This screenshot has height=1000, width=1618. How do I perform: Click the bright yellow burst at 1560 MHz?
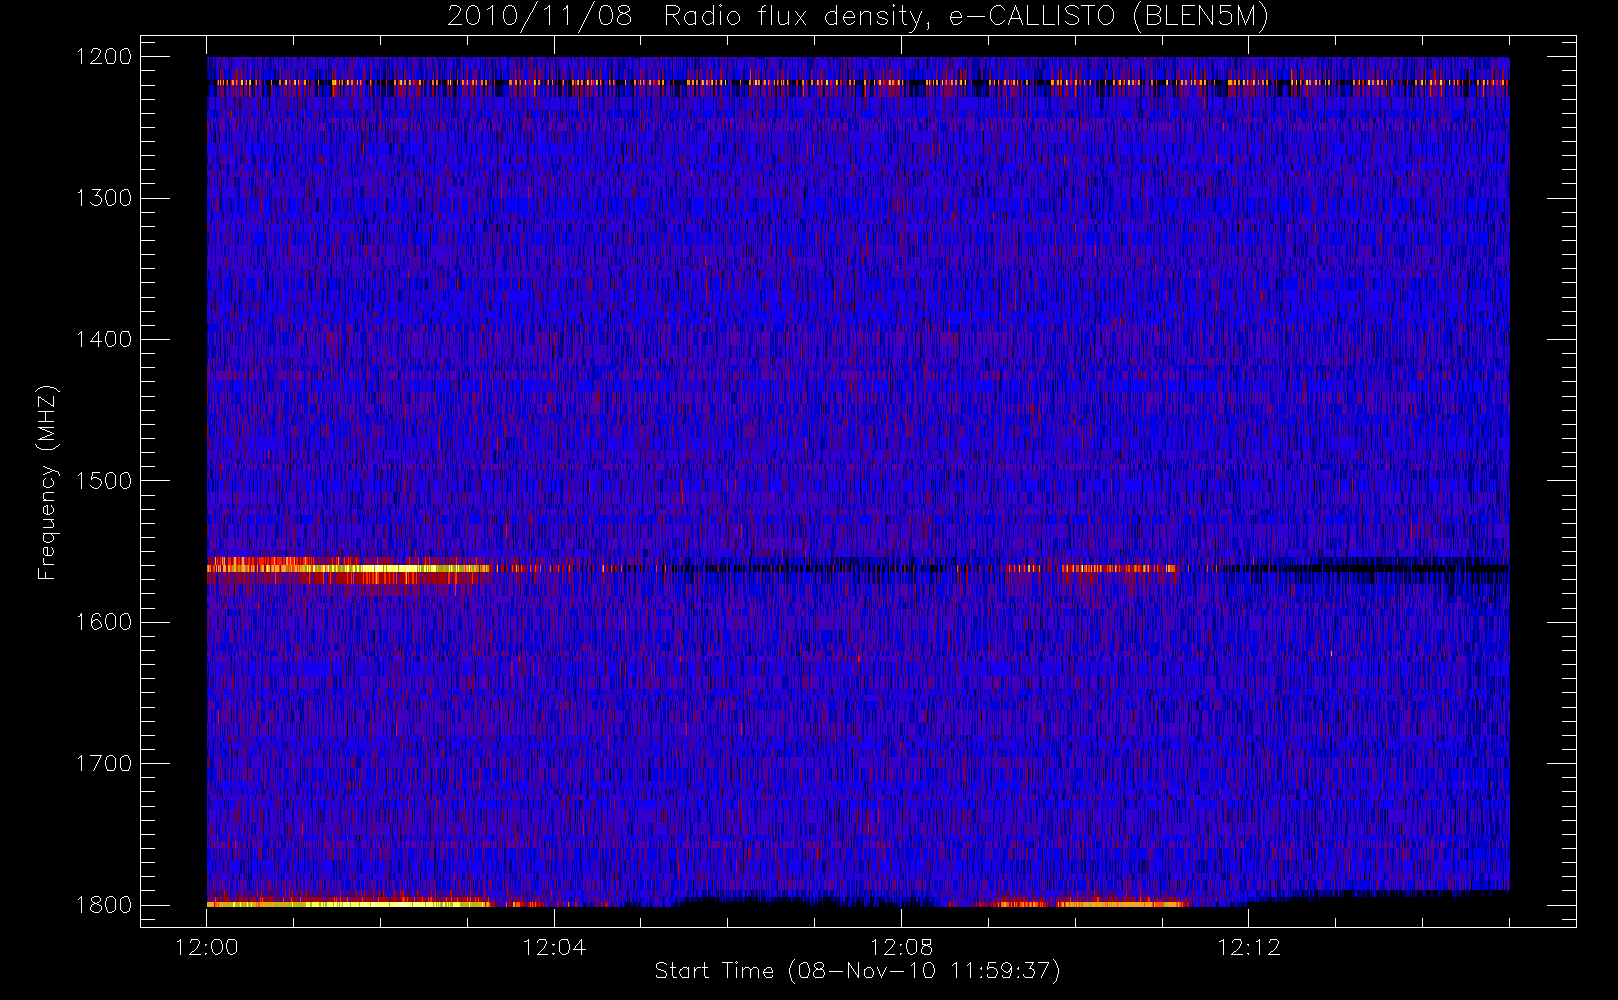(x=348, y=568)
